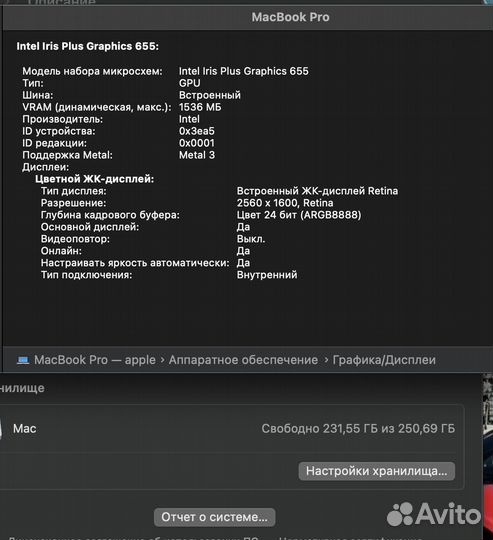The image size is (493, 540).
Task: Click the Mac storage volume name
Action: (24, 429)
